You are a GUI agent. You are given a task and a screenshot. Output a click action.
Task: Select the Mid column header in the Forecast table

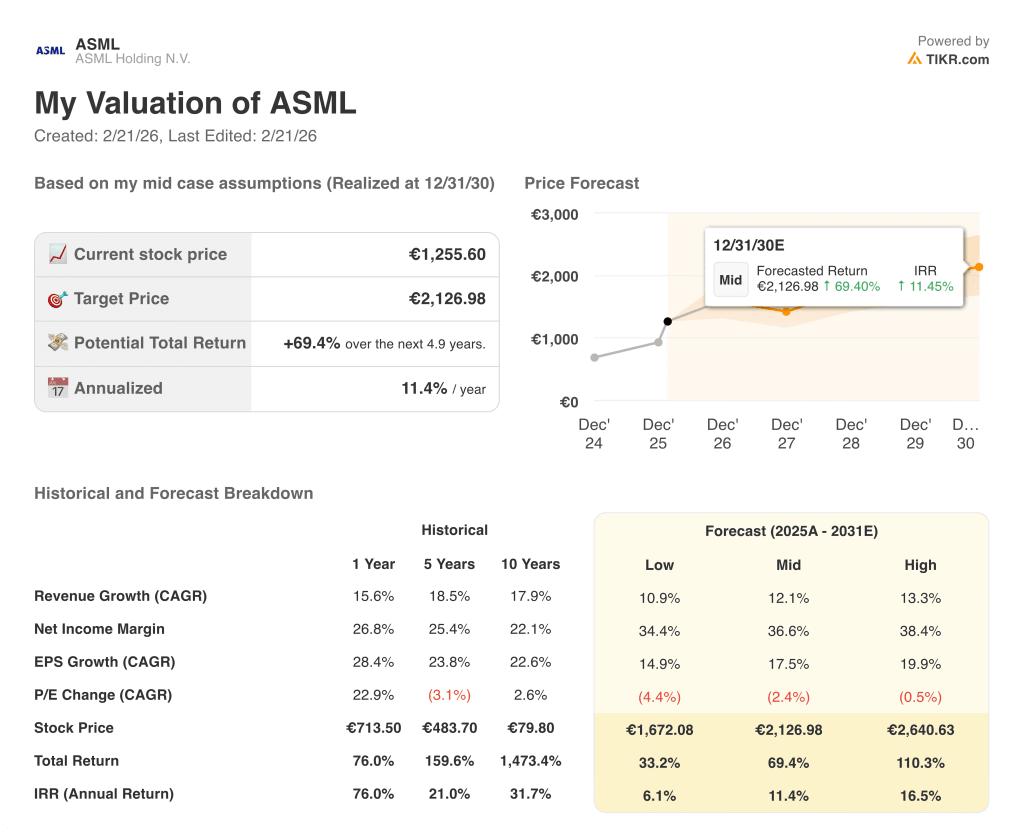788,565
